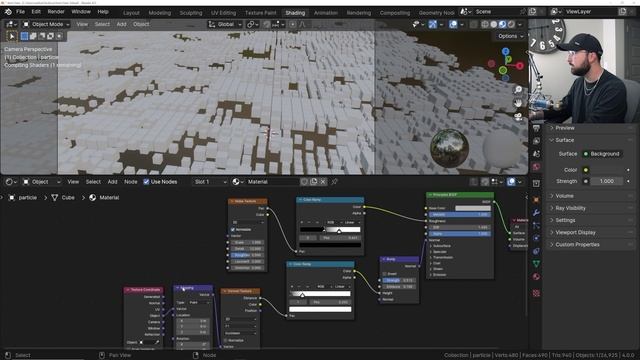Click the Background surface shader button

point(602,154)
